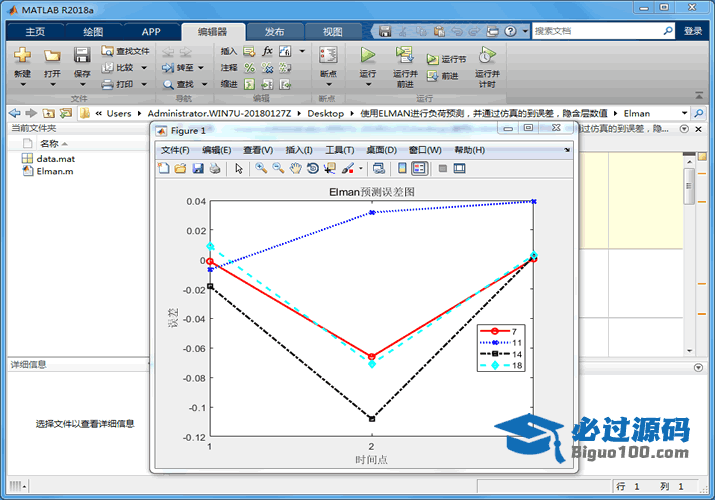Image resolution: width=715 pixels, height=500 pixels.
Task: Click the search documentation input field
Action: [597, 31]
